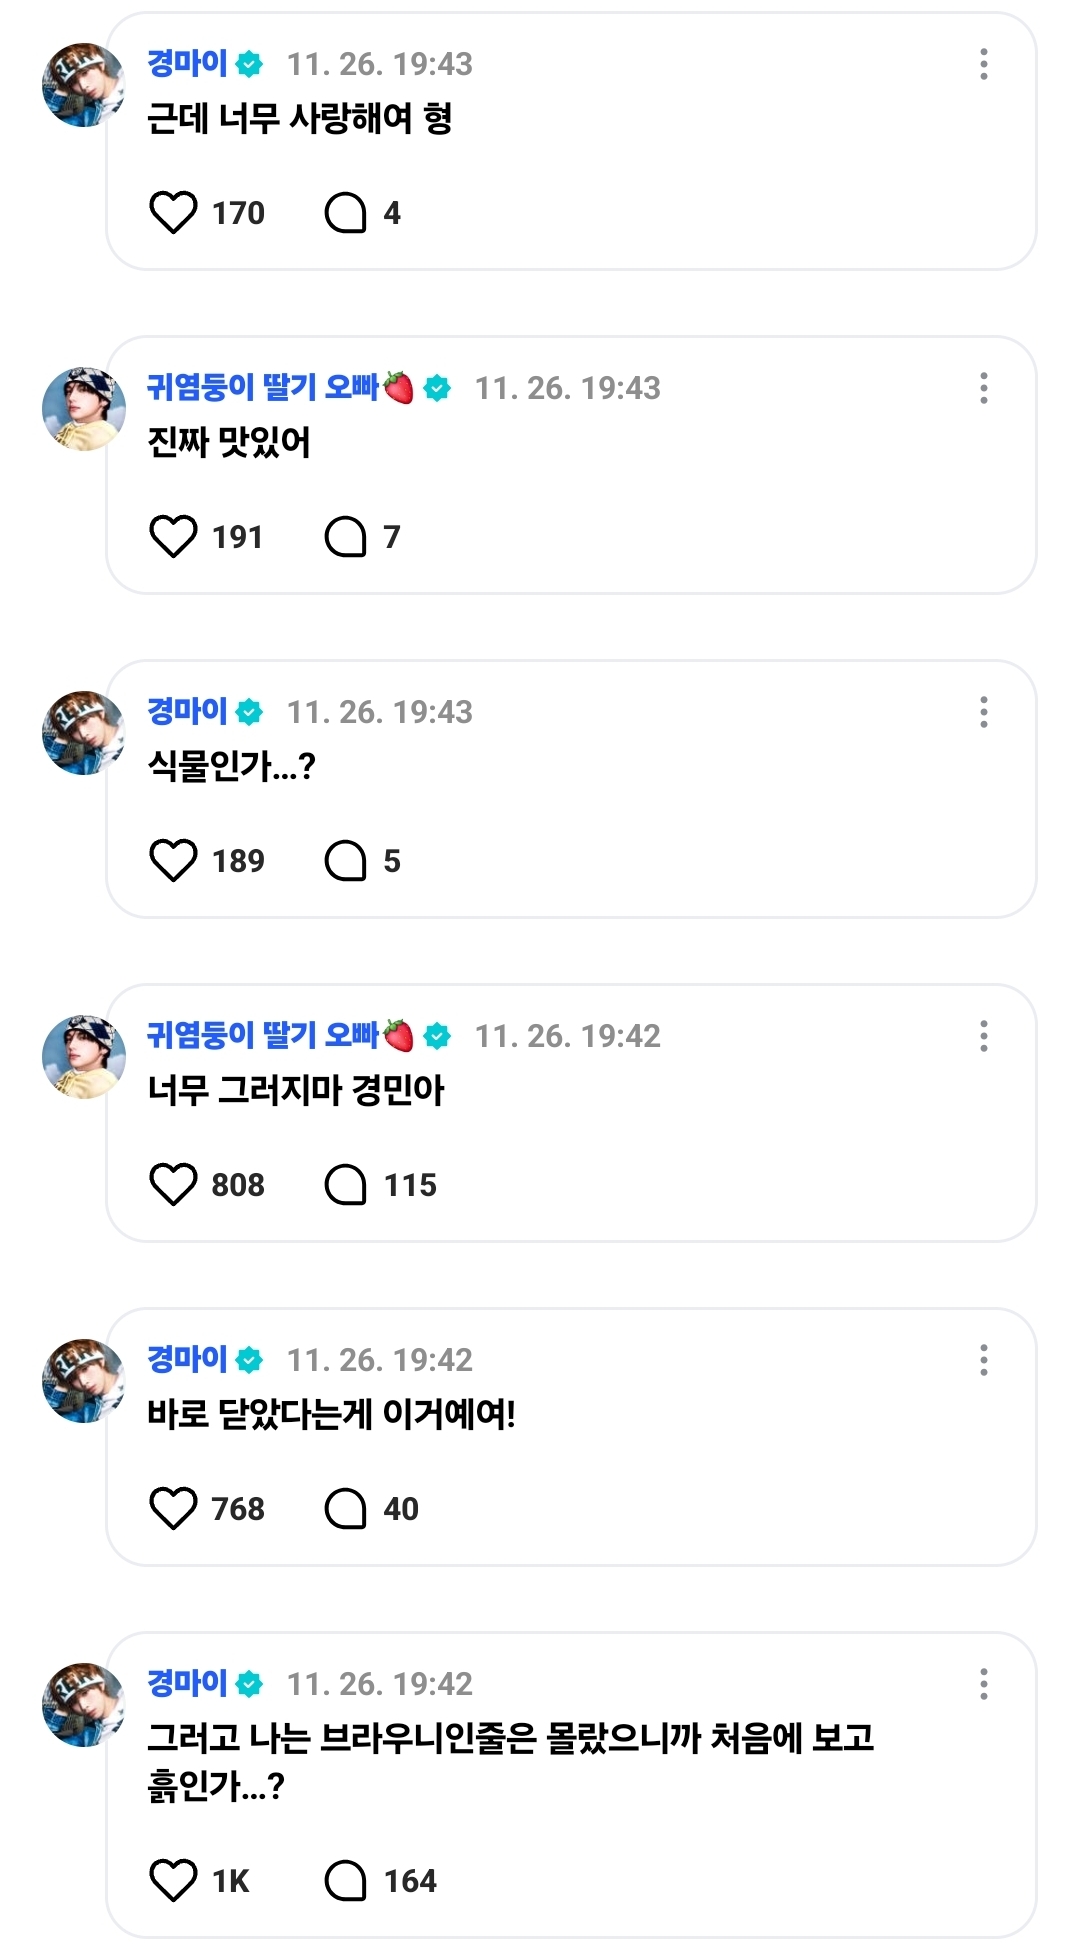This screenshot has height=1960, width=1080.
Task: Open the 7 comments on 진짜 맛있어 post
Action: (x=346, y=537)
